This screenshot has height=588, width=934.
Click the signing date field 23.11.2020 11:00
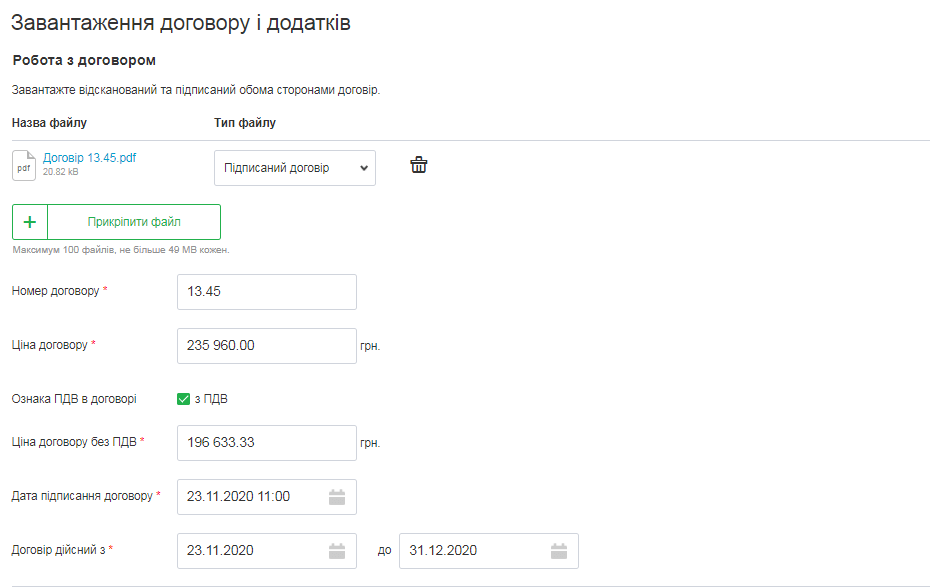(x=250, y=497)
